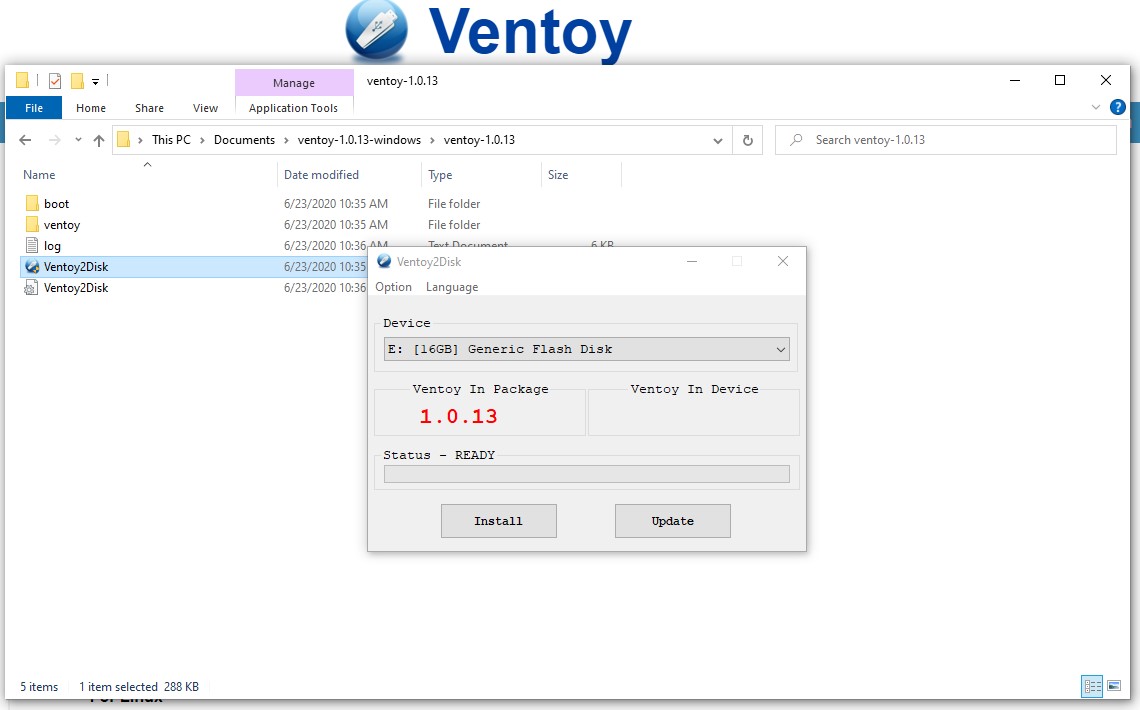Click the Search ventoy-1.0.13 field
The image size is (1140, 710).
click(x=946, y=140)
